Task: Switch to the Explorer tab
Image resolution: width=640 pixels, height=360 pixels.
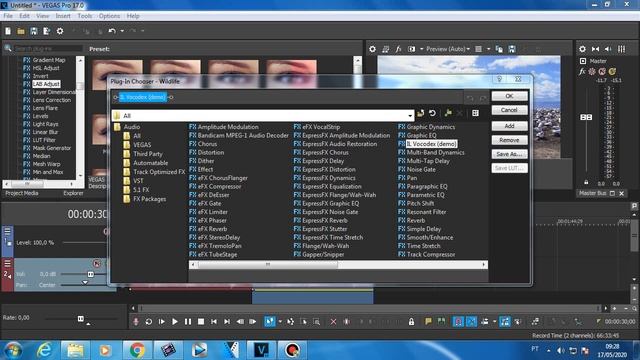Action: (73, 193)
